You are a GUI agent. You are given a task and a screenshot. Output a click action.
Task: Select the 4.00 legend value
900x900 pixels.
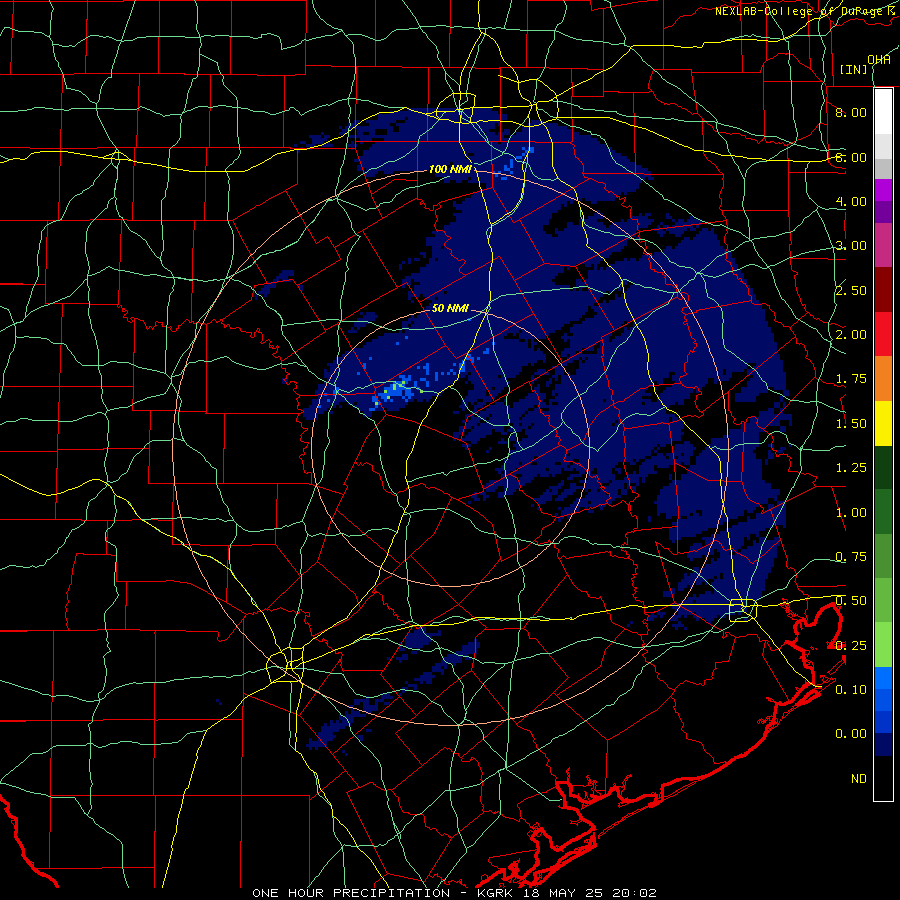[851, 201]
